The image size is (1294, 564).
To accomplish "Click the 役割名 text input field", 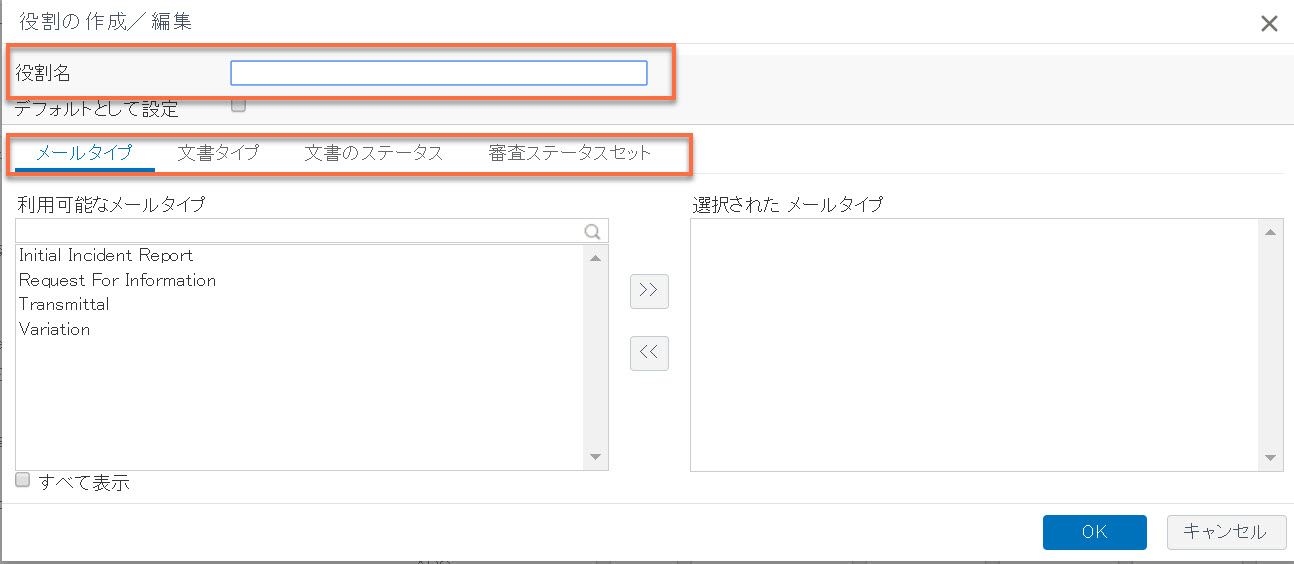I will (439, 73).
